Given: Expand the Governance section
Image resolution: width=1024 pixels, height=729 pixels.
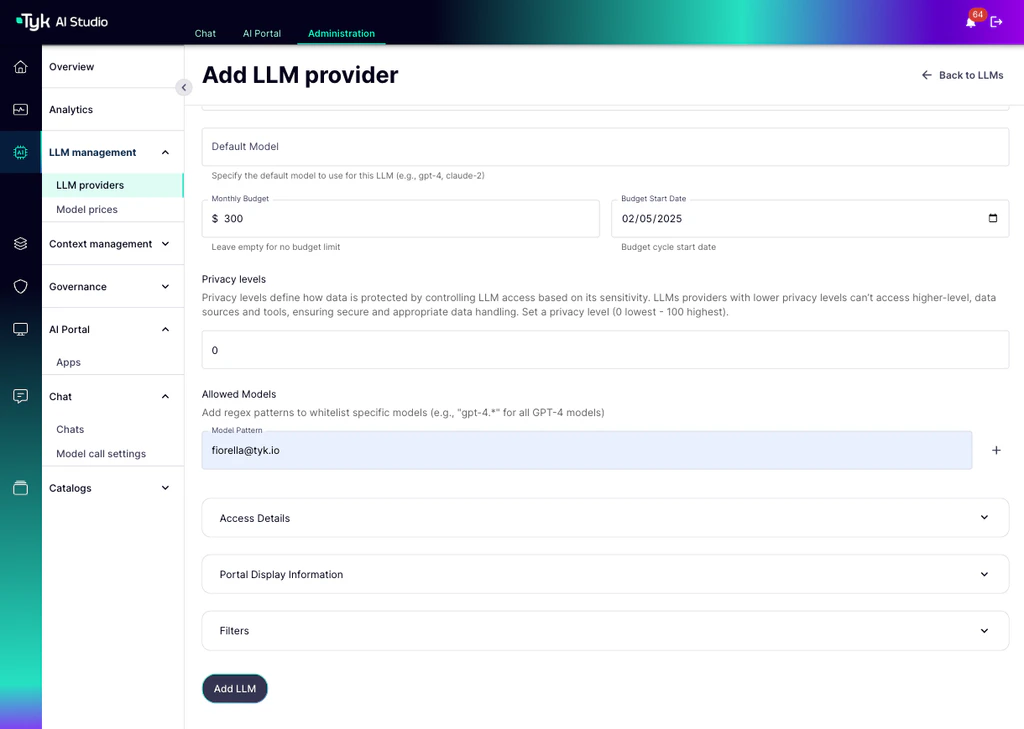Looking at the screenshot, I should [x=165, y=287].
